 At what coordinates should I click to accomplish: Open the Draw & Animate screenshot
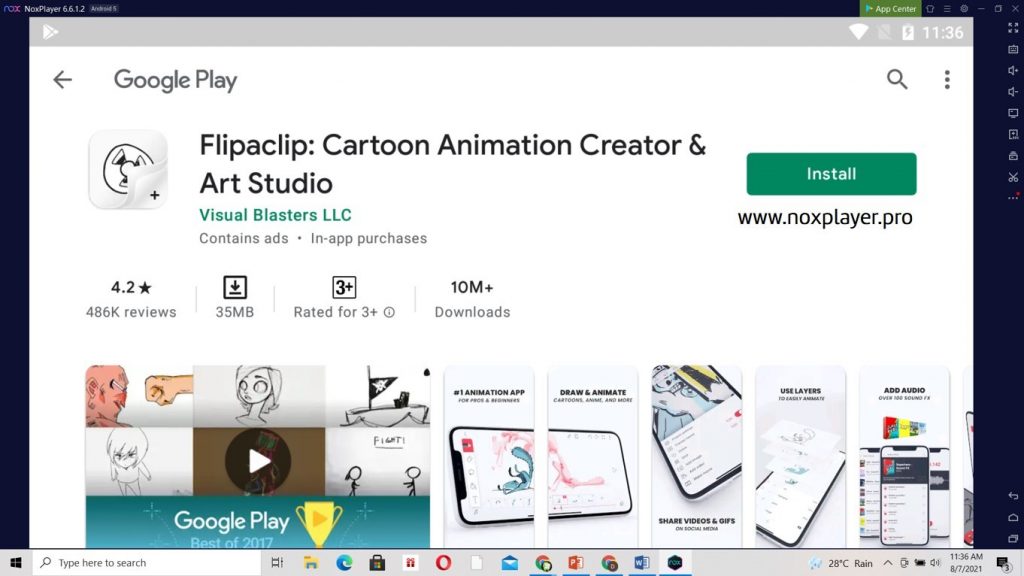(x=592, y=456)
